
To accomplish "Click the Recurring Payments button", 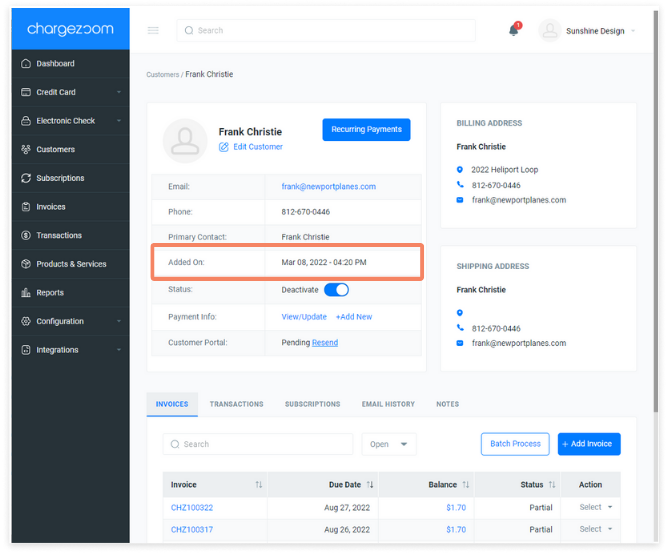I will pyautogui.click(x=366, y=130).
